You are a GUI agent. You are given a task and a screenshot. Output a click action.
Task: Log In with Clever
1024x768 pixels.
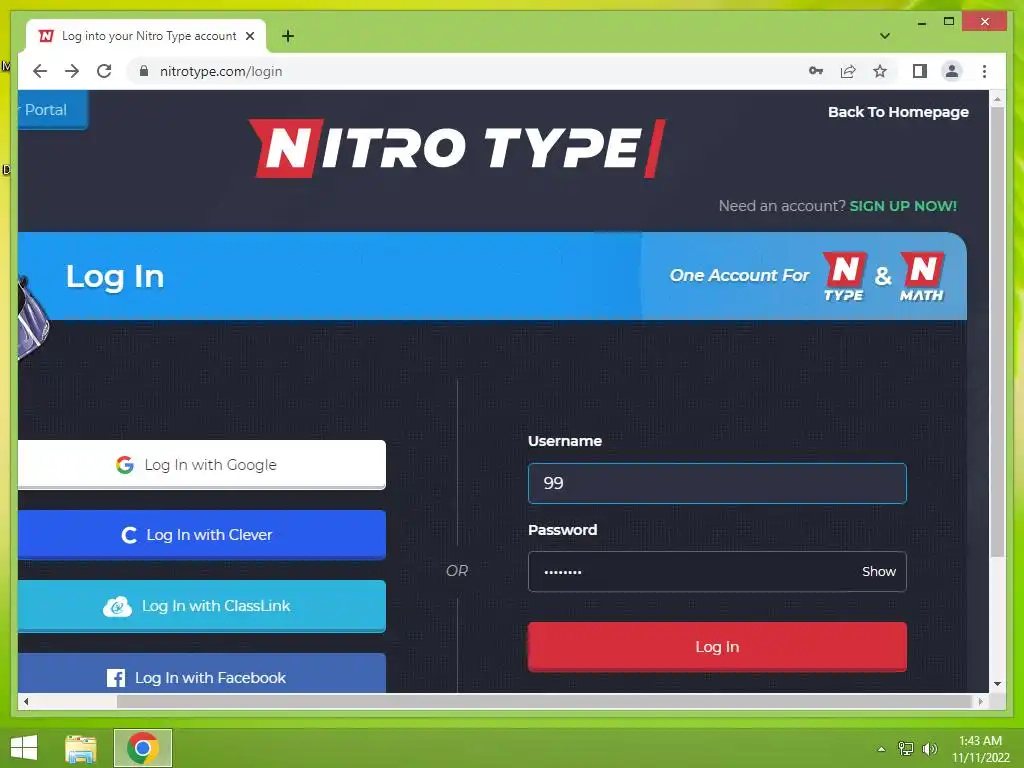[x=202, y=535]
